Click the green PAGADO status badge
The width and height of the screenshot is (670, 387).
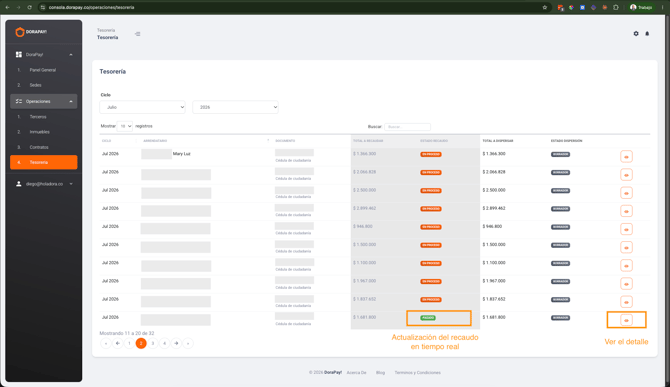(428, 318)
